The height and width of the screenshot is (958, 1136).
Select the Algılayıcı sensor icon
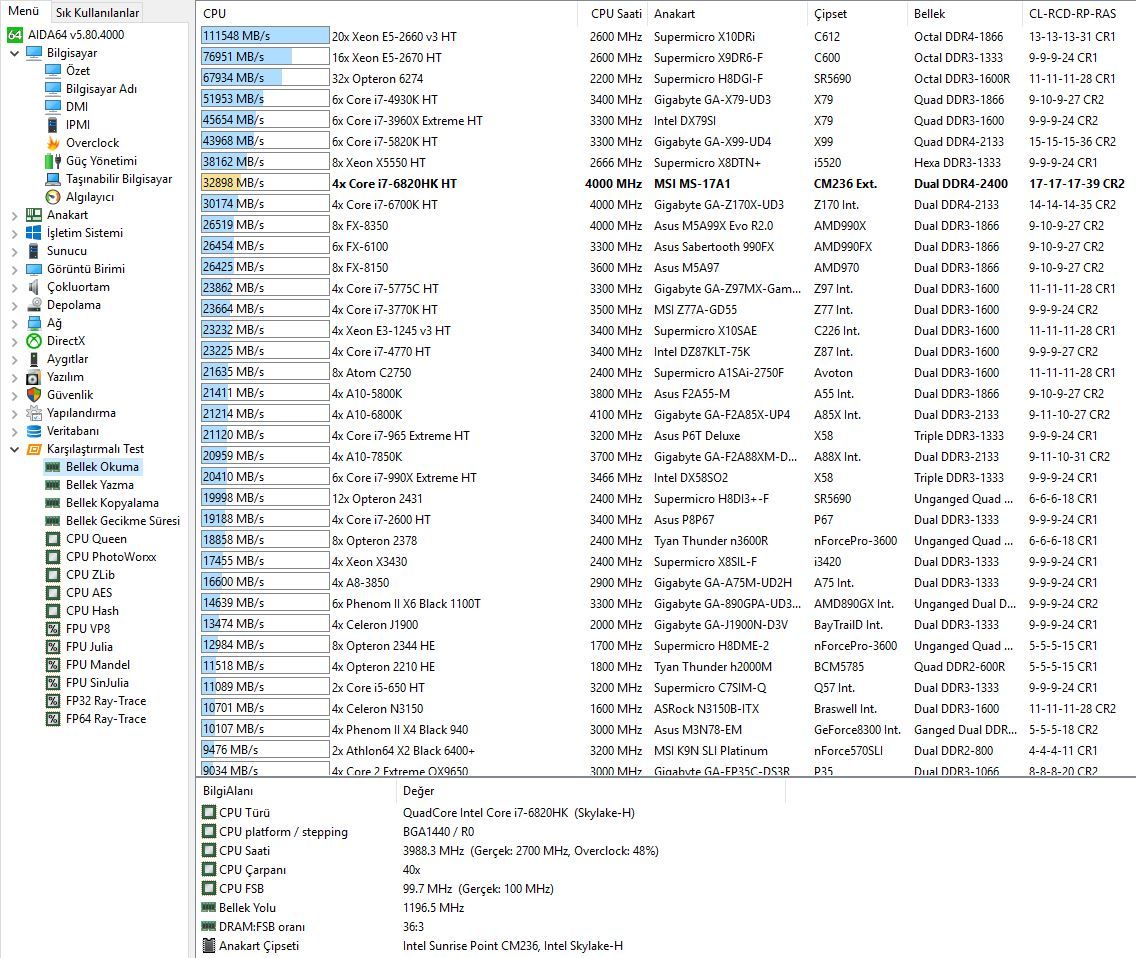(52, 196)
